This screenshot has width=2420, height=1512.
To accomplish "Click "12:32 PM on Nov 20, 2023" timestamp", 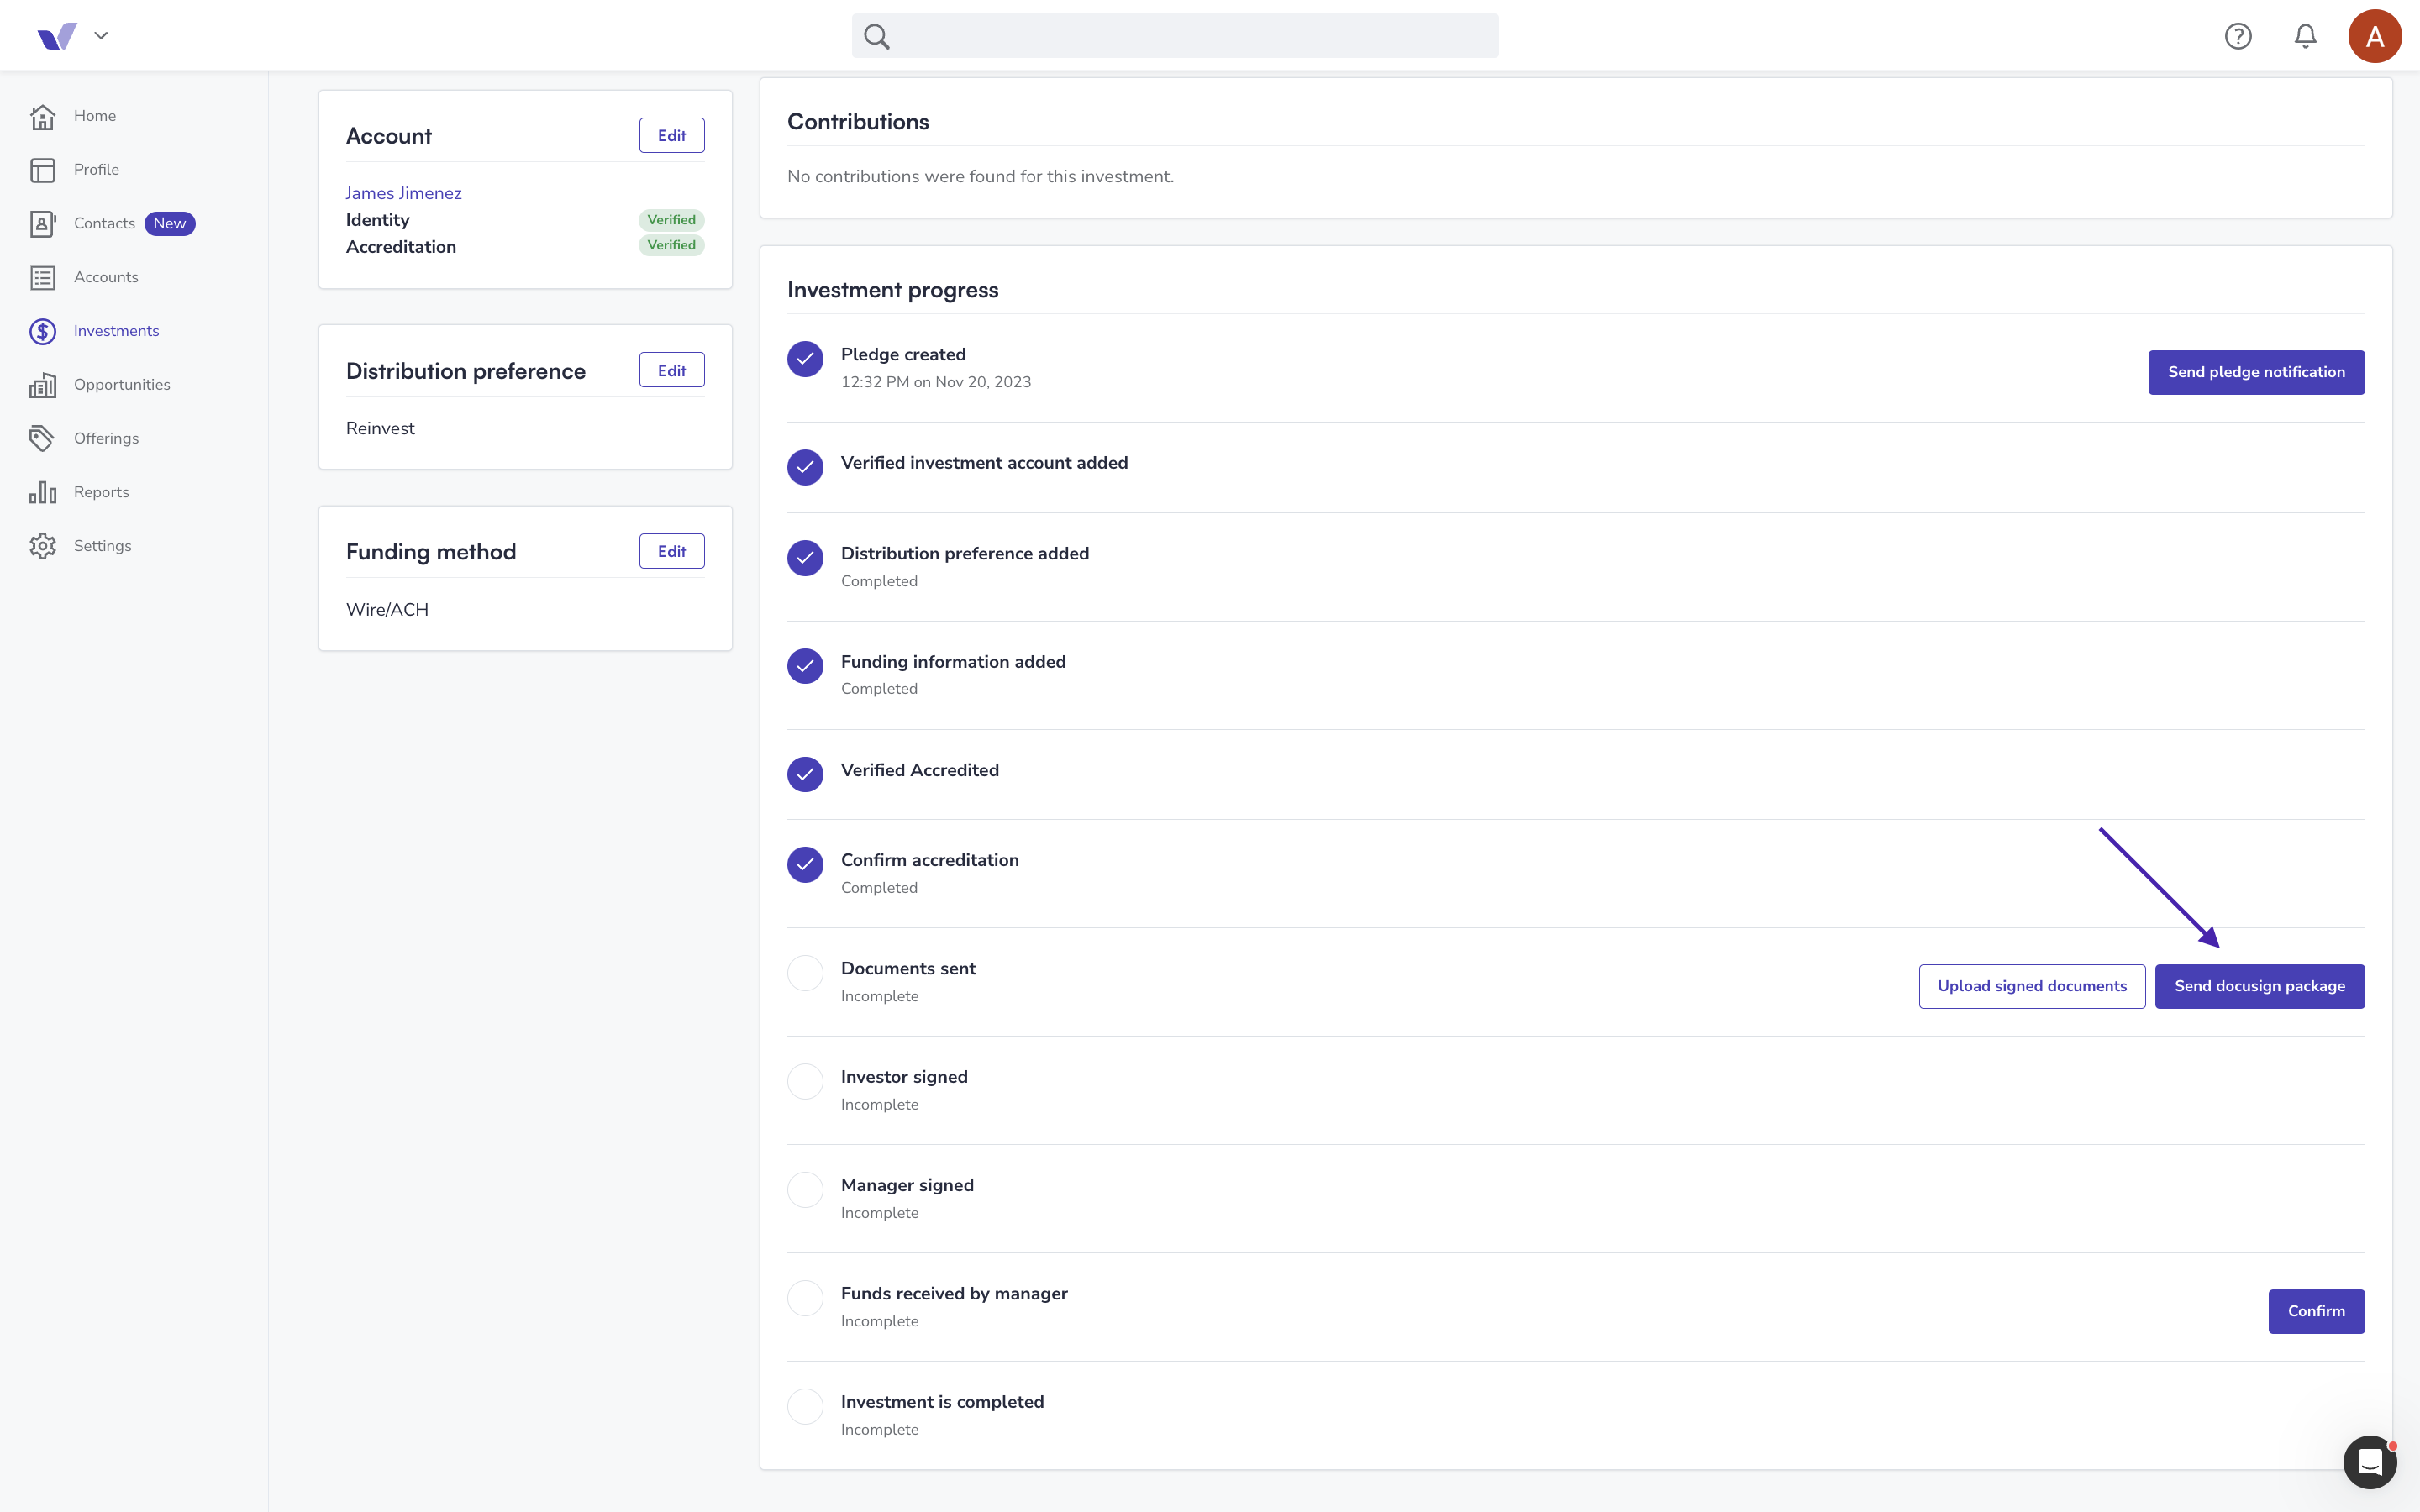I will (x=936, y=383).
